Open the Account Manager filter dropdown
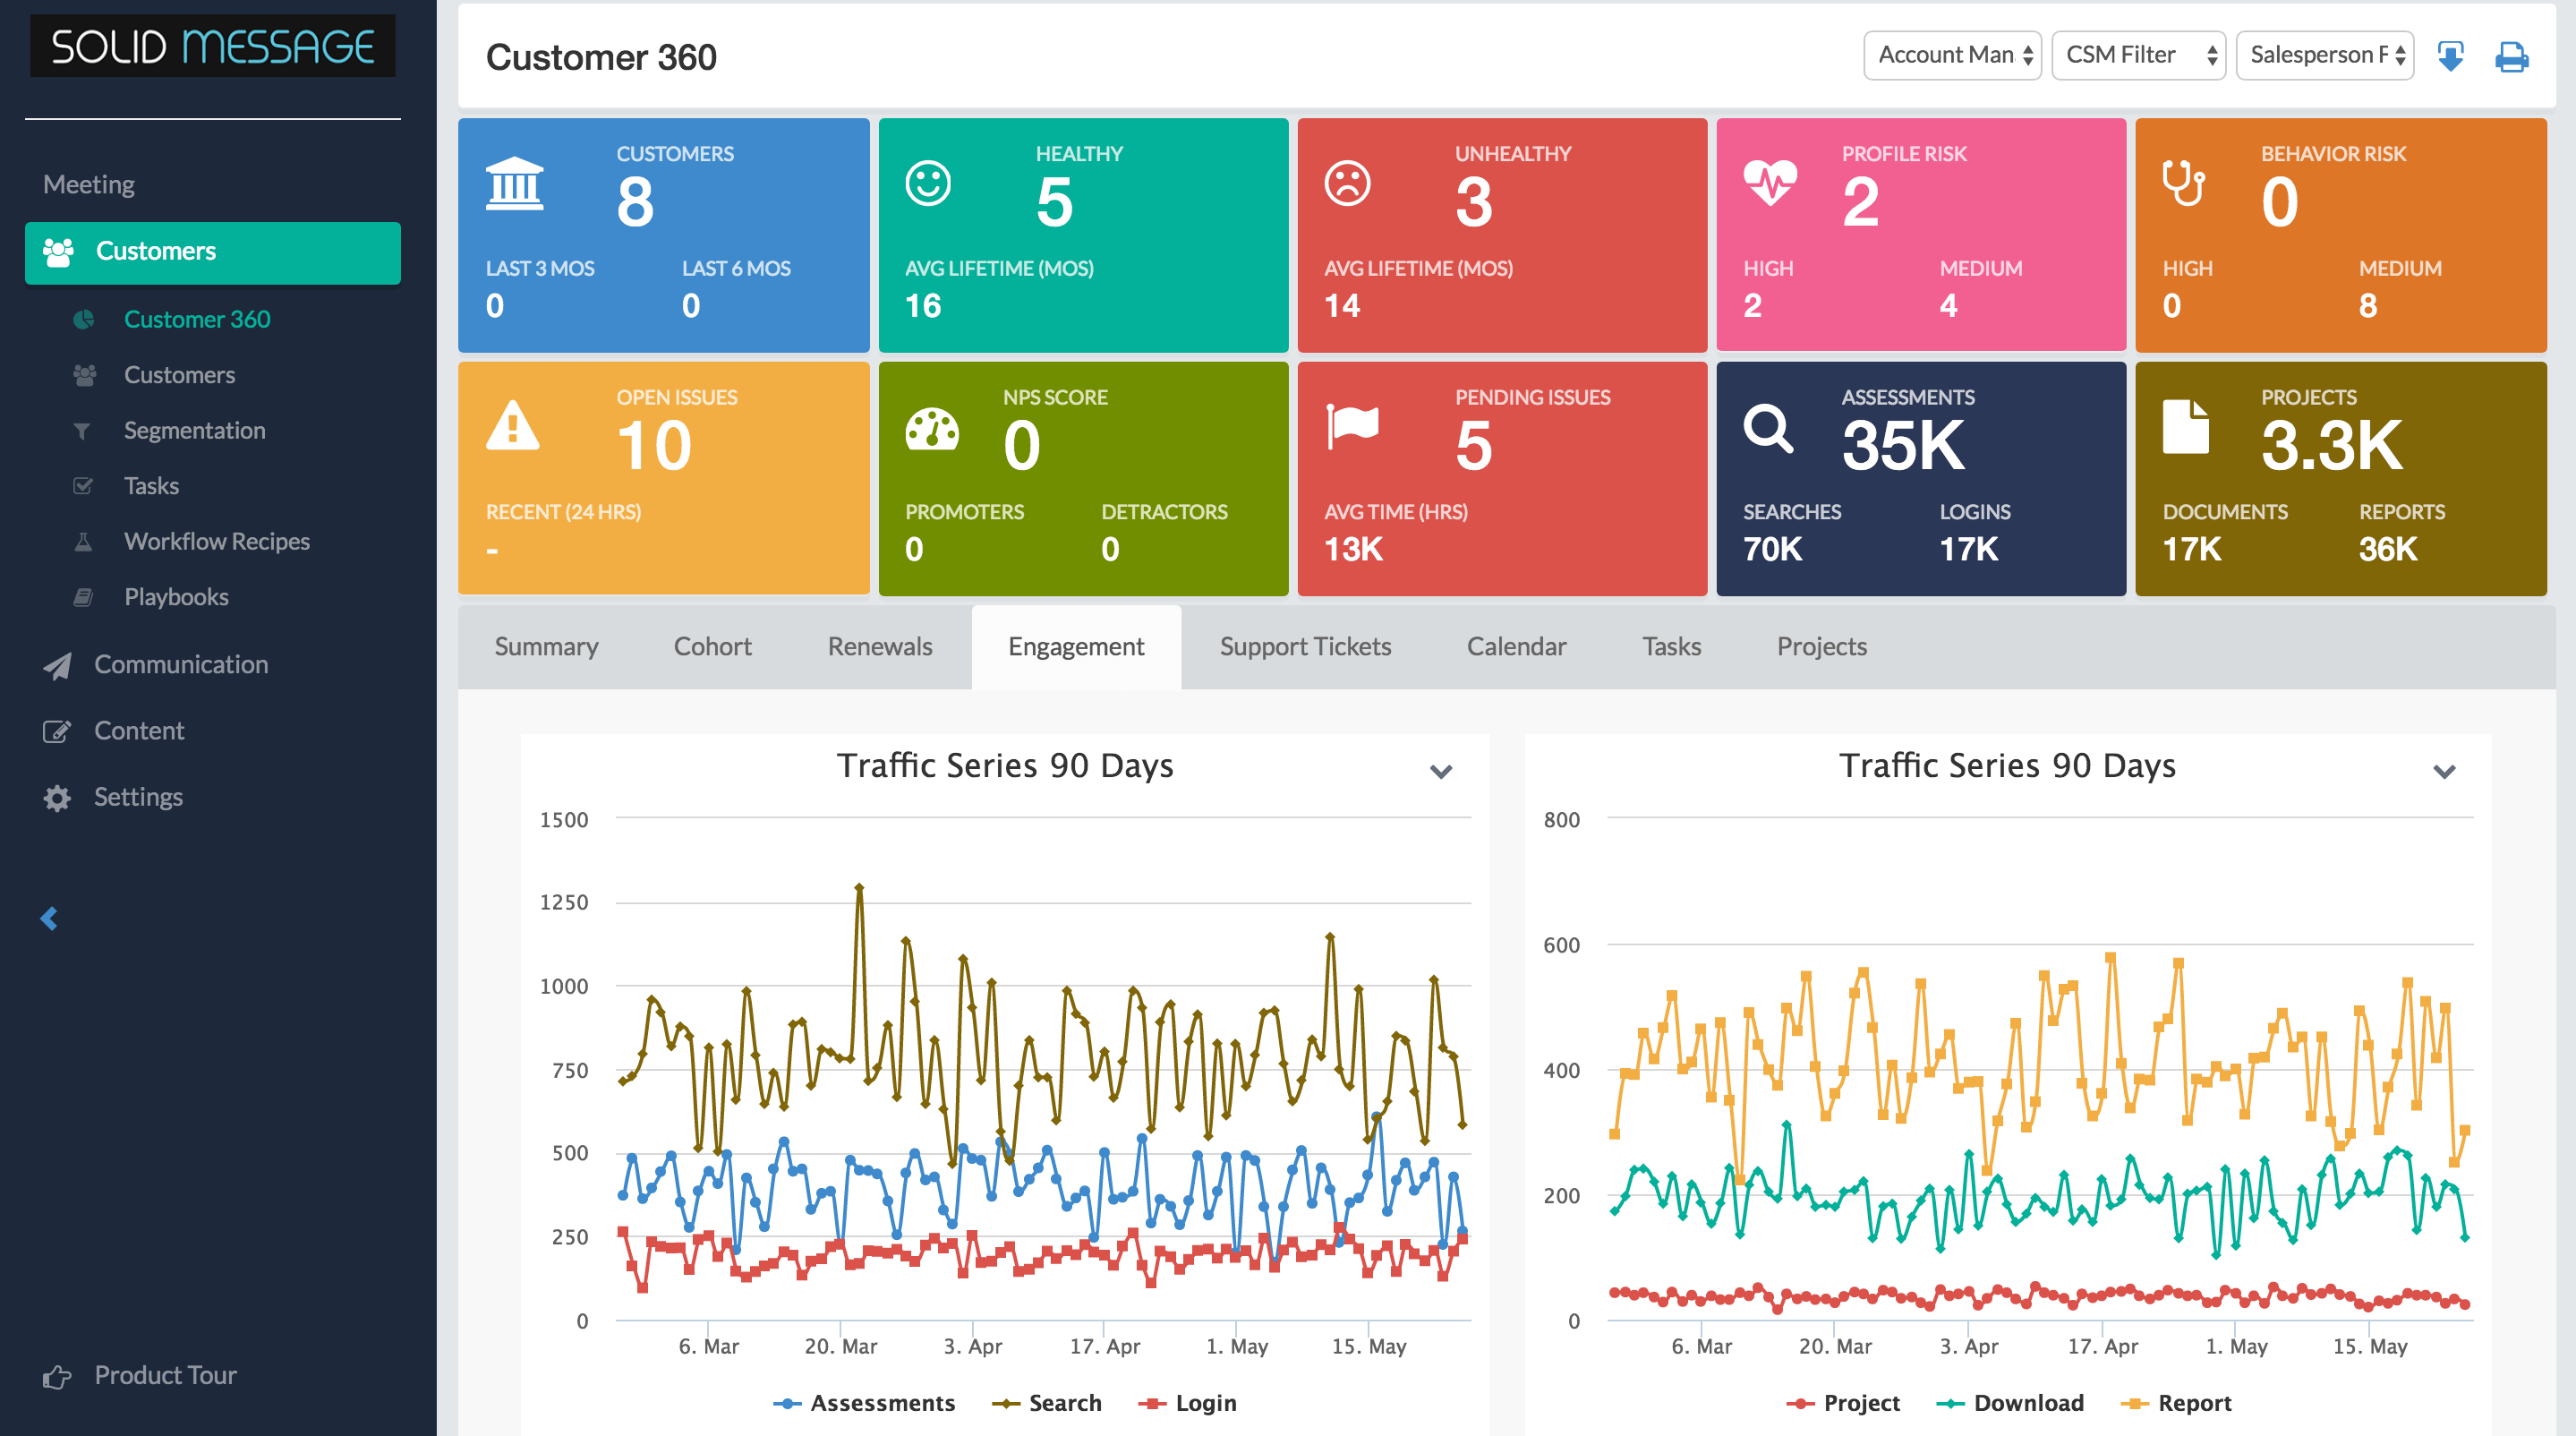Image resolution: width=2576 pixels, height=1436 pixels. pos(1952,55)
